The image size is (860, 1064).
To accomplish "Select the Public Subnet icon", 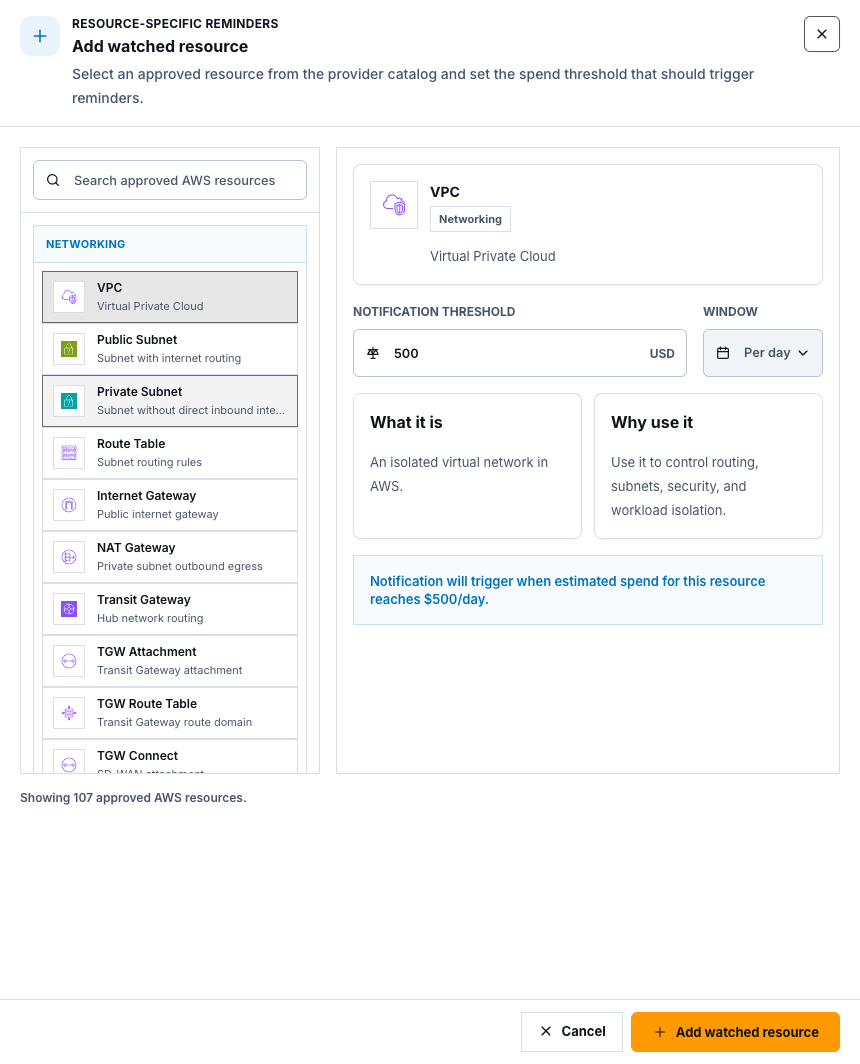I will (69, 349).
